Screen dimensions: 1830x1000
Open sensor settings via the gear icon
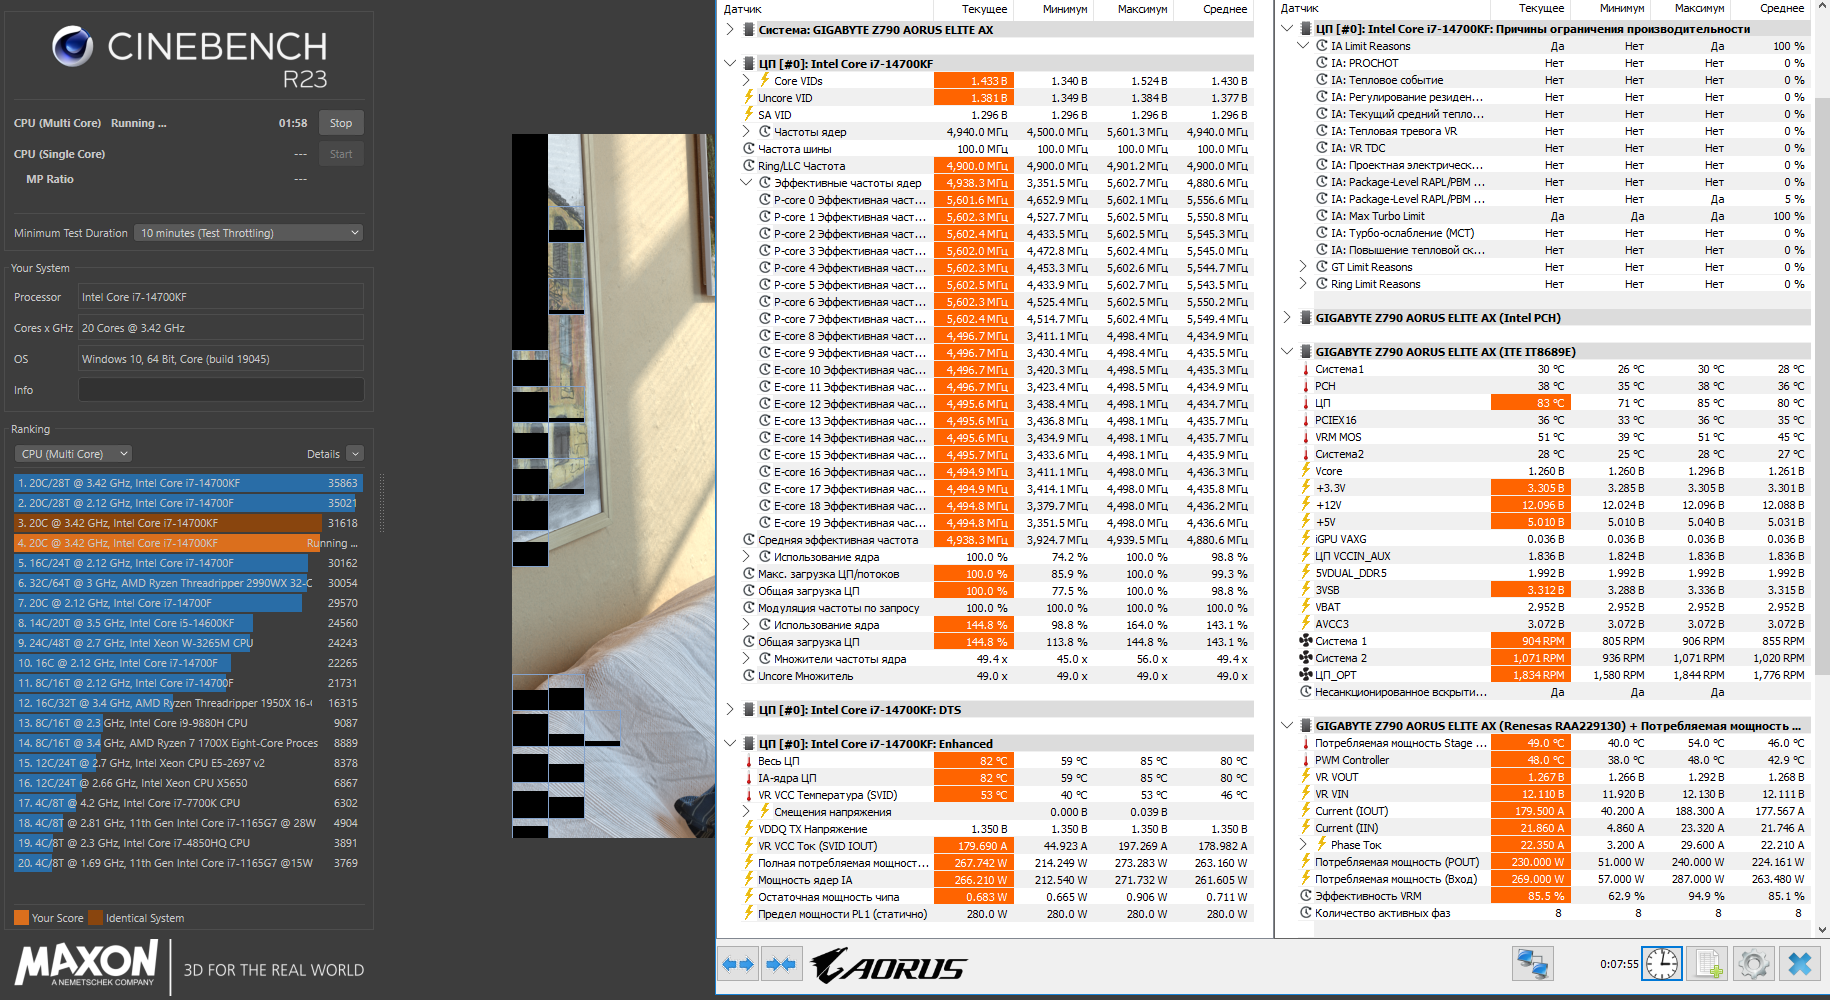[1753, 964]
